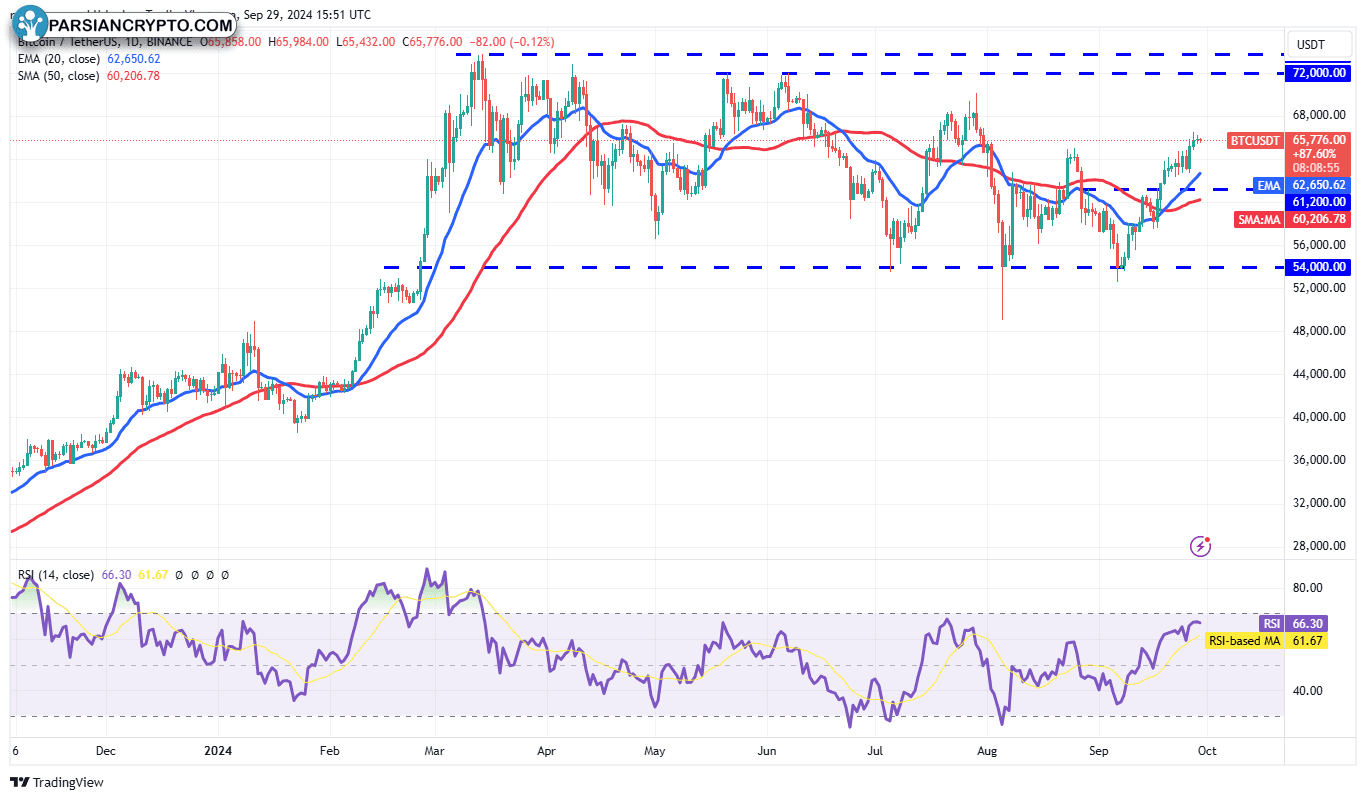This screenshot has width=1366, height=800.
Task: Click the 80.00 RSI scale level
Action: pyautogui.click(x=1308, y=588)
